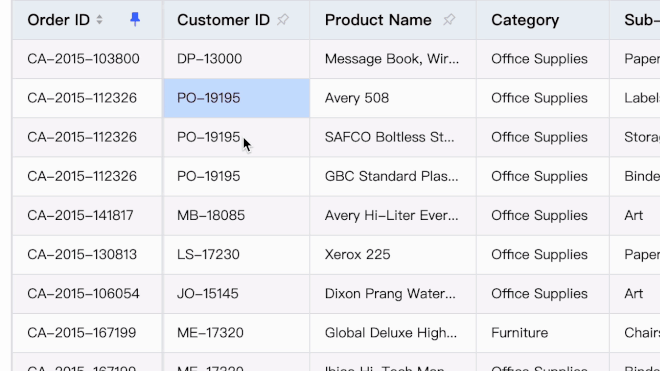The image size is (660, 371).
Task: Click the Art cell in Avery Hi-Liter row
Action: pyautogui.click(x=635, y=216)
